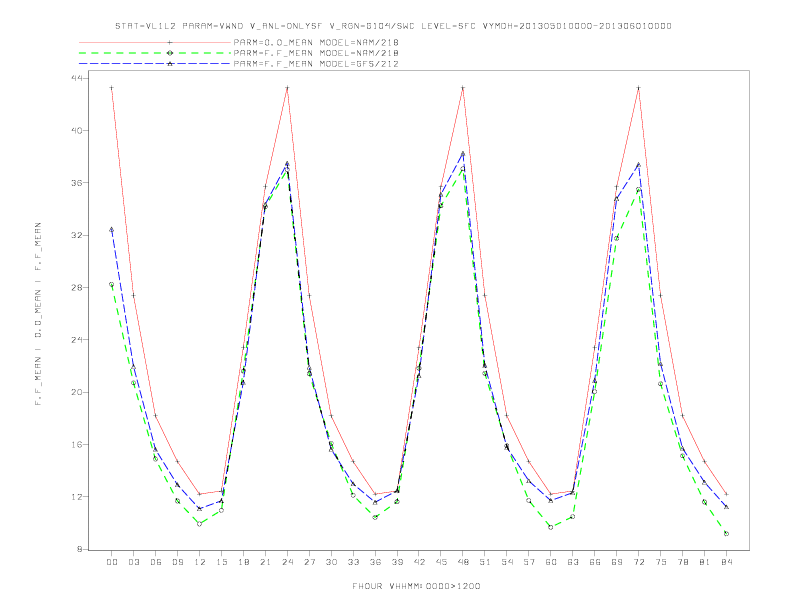Click the y-axis title F.F_MEAN | O.O_MEAN | F.F_MEAN
792x612 pixels.
tap(38, 314)
